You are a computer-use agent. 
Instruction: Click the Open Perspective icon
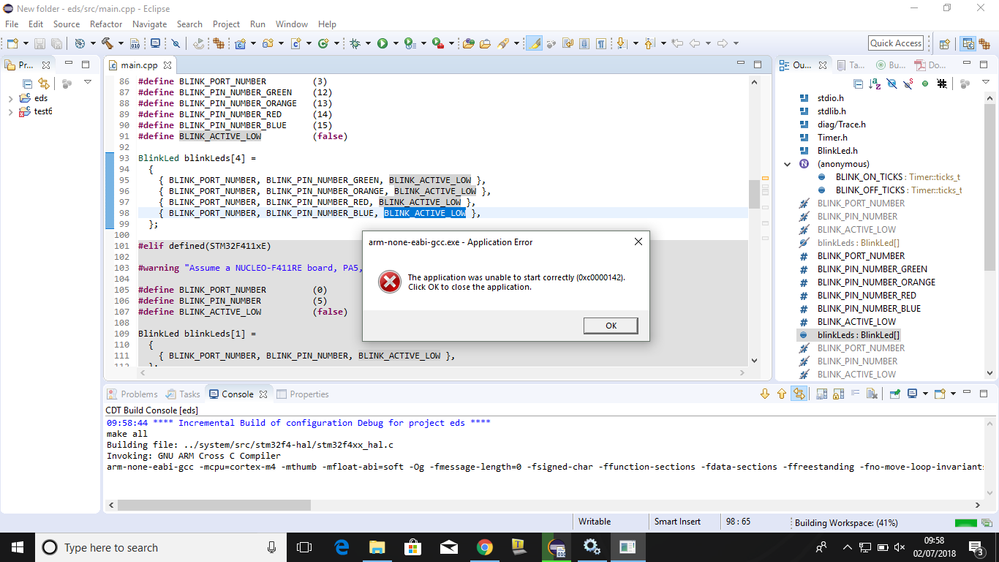point(944,43)
